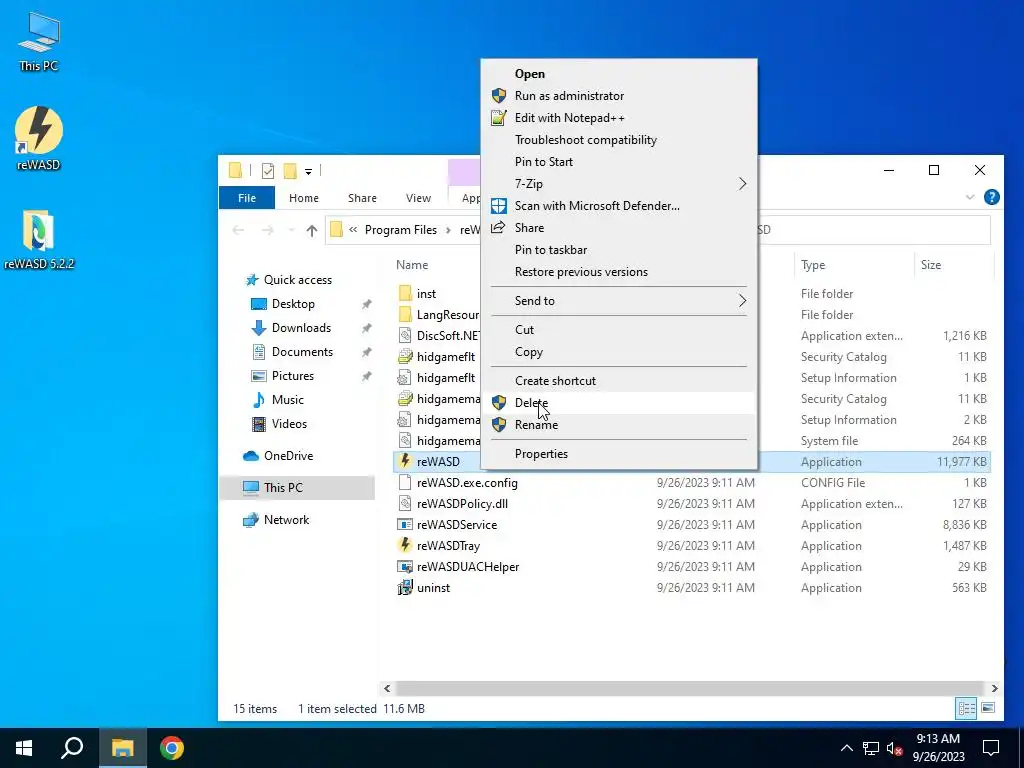Choose Delete in context menu
Screen dimensions: 1024x768
532,402
